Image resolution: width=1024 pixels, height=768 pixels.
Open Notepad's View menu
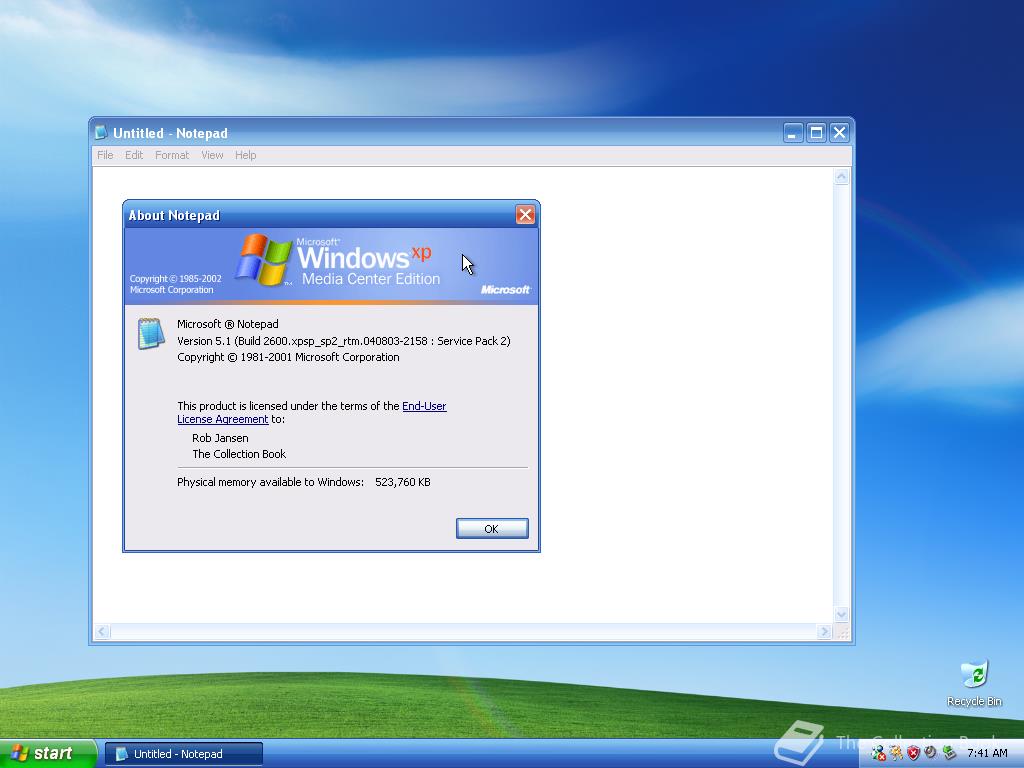[x=212, y=155]
